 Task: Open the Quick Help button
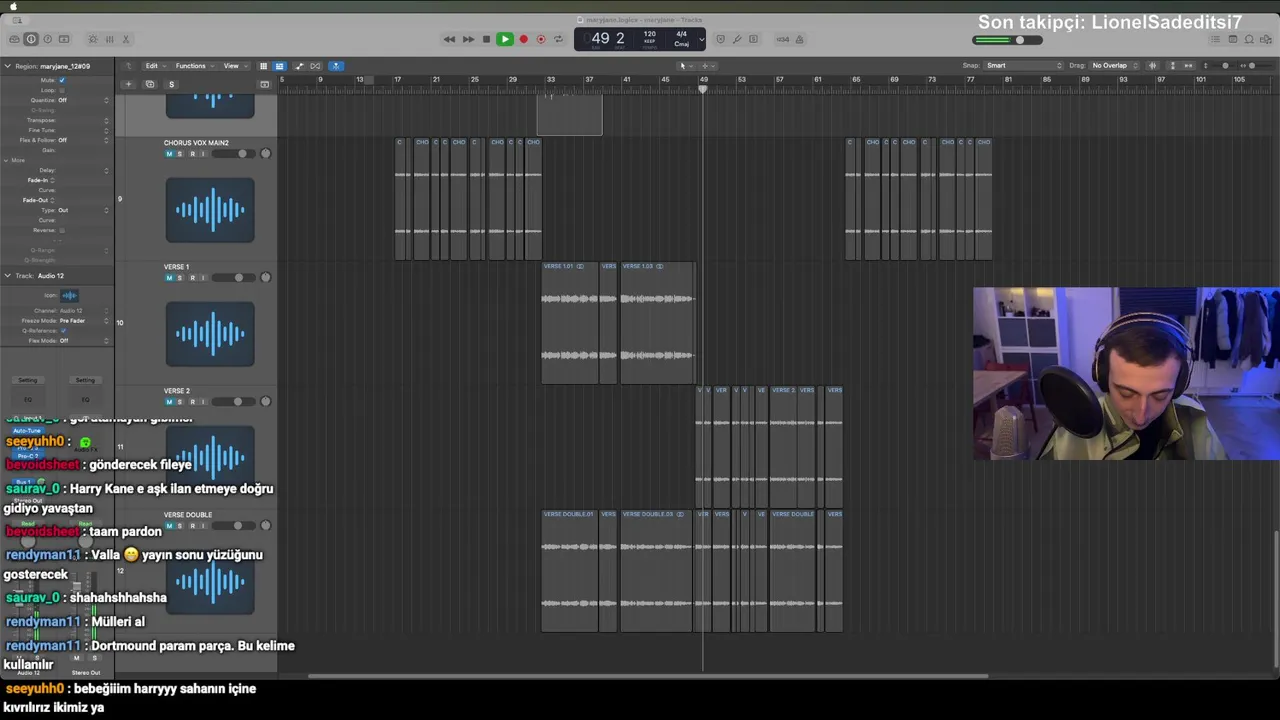[47, 39]
